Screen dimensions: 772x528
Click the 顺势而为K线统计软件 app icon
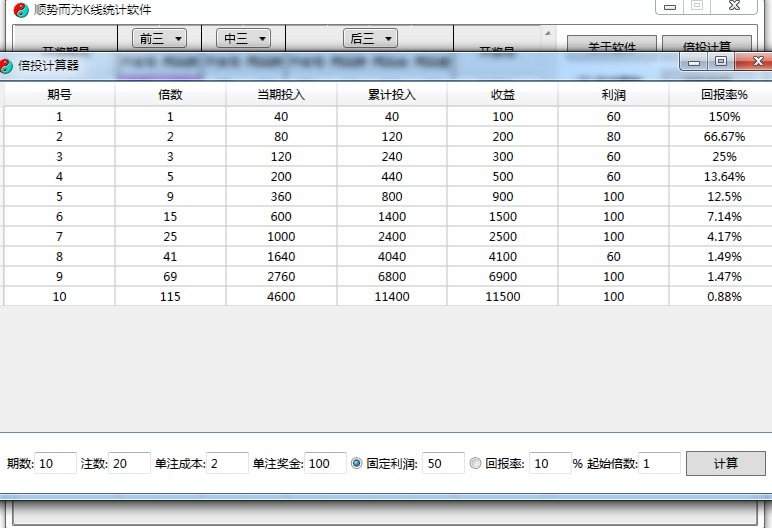[21, 9]
